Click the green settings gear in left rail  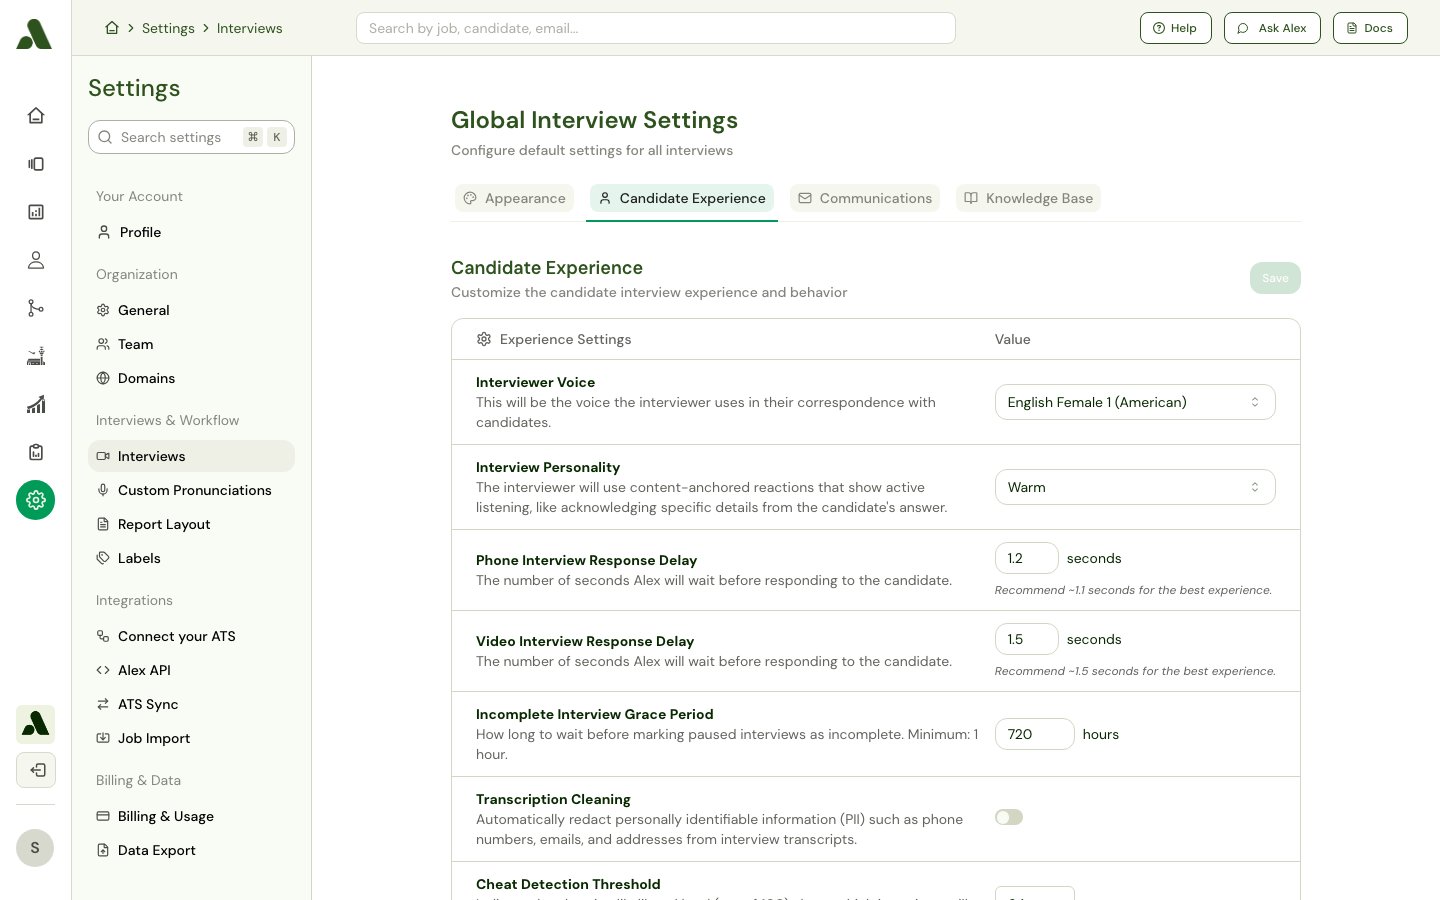tap(36, 500)
